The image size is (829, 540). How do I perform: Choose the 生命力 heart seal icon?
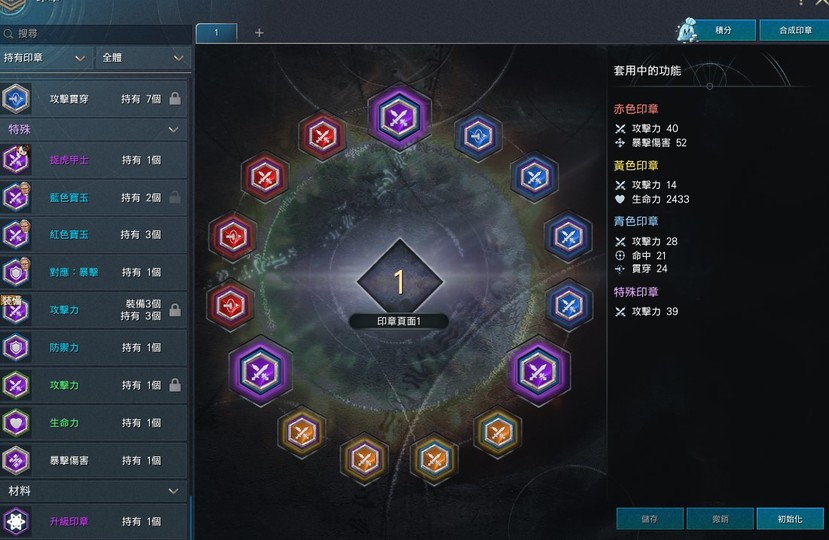(x=16, y=423)
